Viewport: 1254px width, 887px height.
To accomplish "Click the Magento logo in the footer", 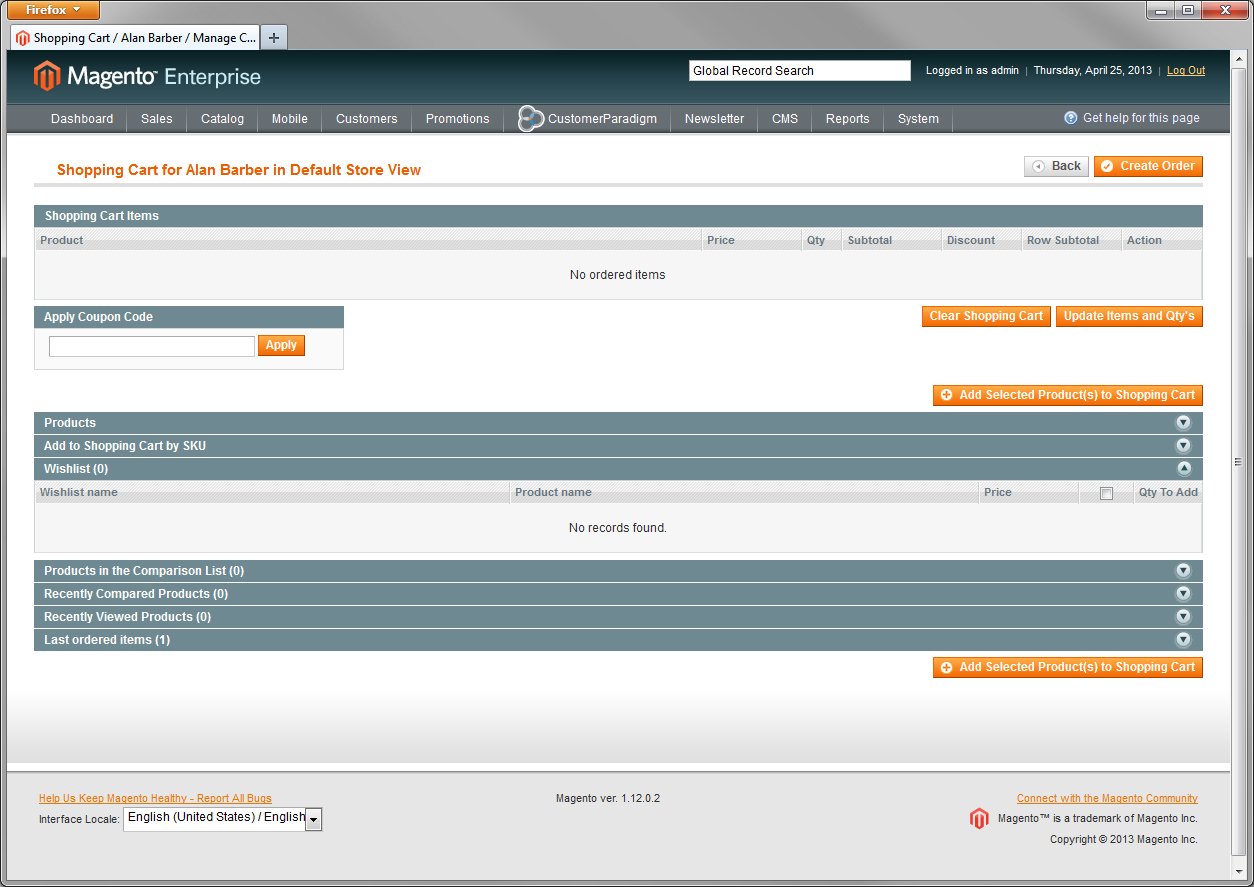I will click(x=979, y=819).
